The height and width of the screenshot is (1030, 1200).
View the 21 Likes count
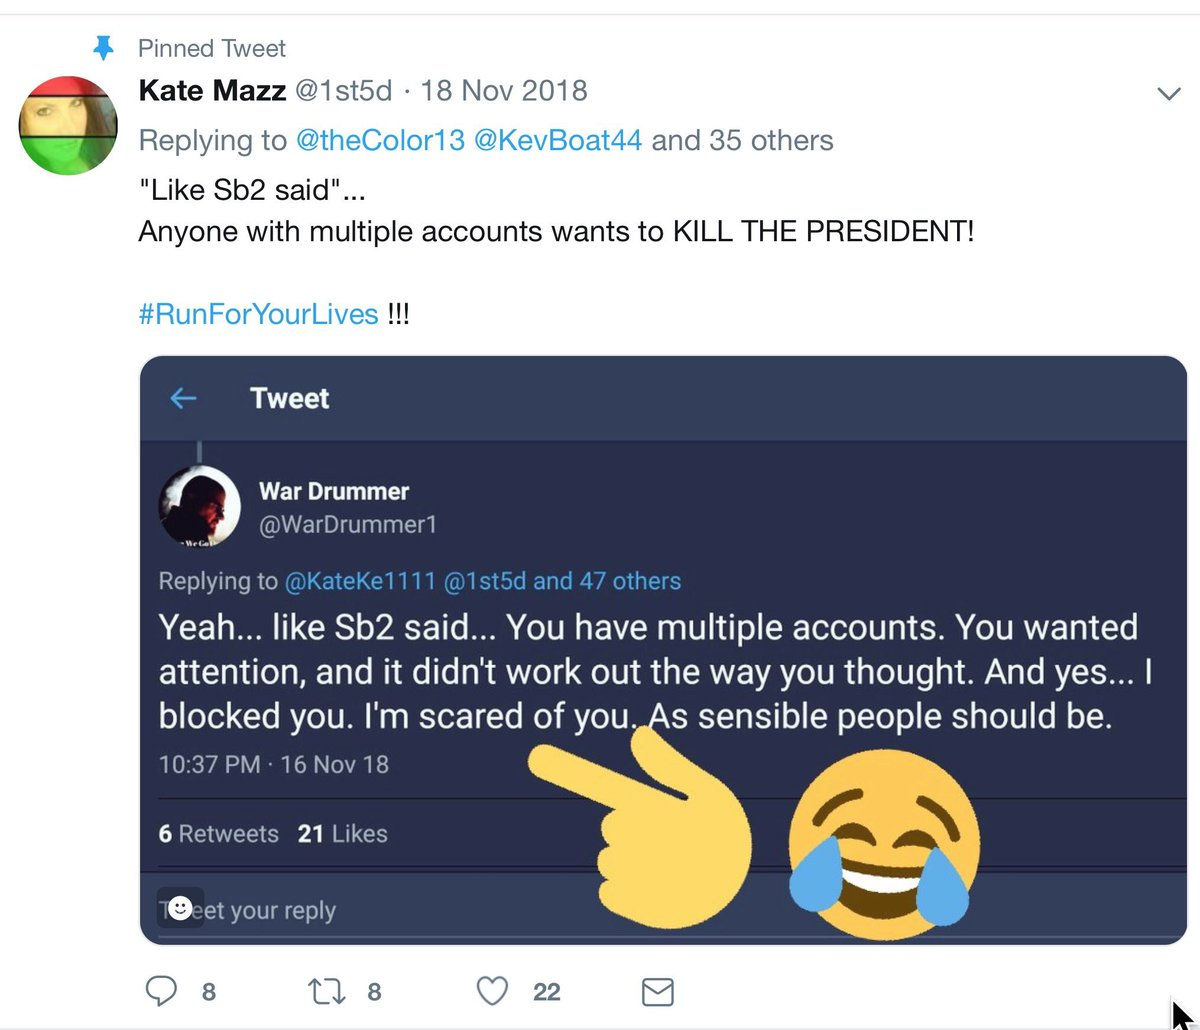pyautogui.click(x=342, y=833)
